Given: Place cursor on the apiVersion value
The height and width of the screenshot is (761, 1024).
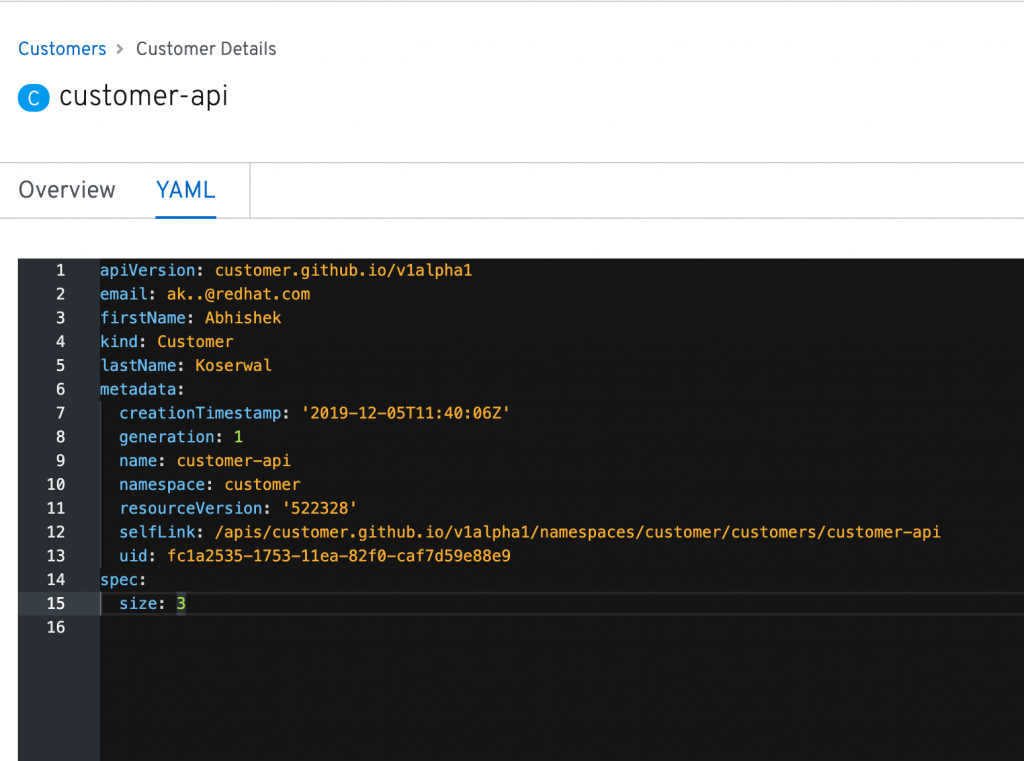Looking at the screenshot, I should point(343,271).
